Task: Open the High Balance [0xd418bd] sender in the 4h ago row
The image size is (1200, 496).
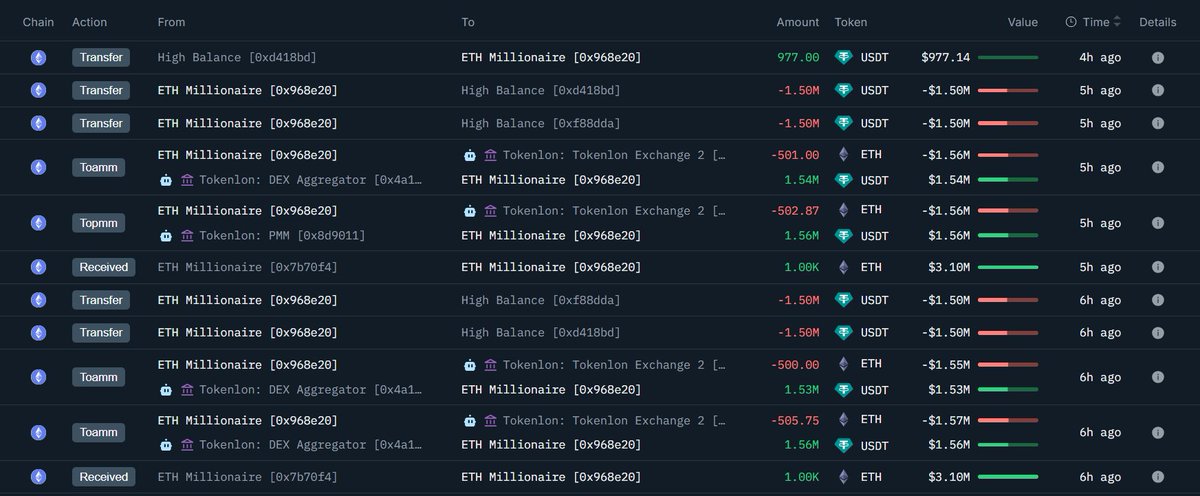Action: 237,58
